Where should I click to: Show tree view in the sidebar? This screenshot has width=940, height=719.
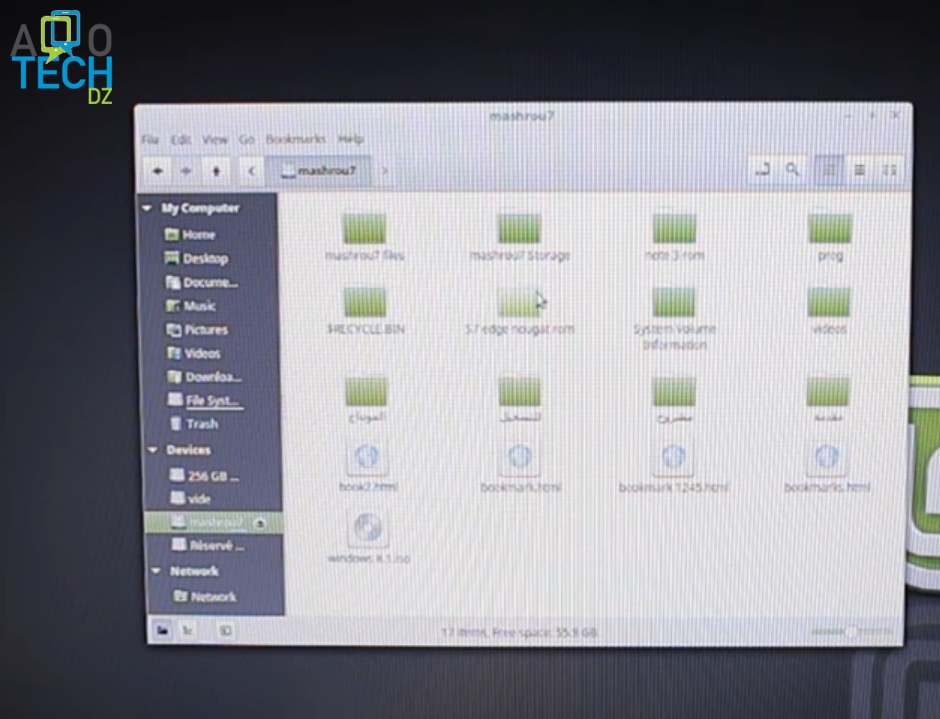pos(187,630)
